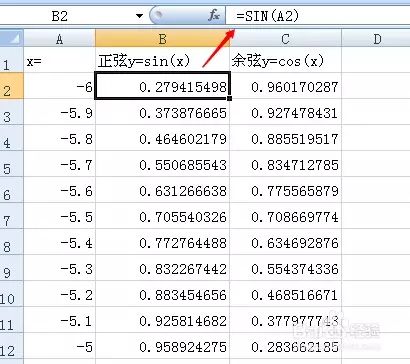
Task: Click the formula bar showing =SIN(A2)
Action: click(318, 16)
